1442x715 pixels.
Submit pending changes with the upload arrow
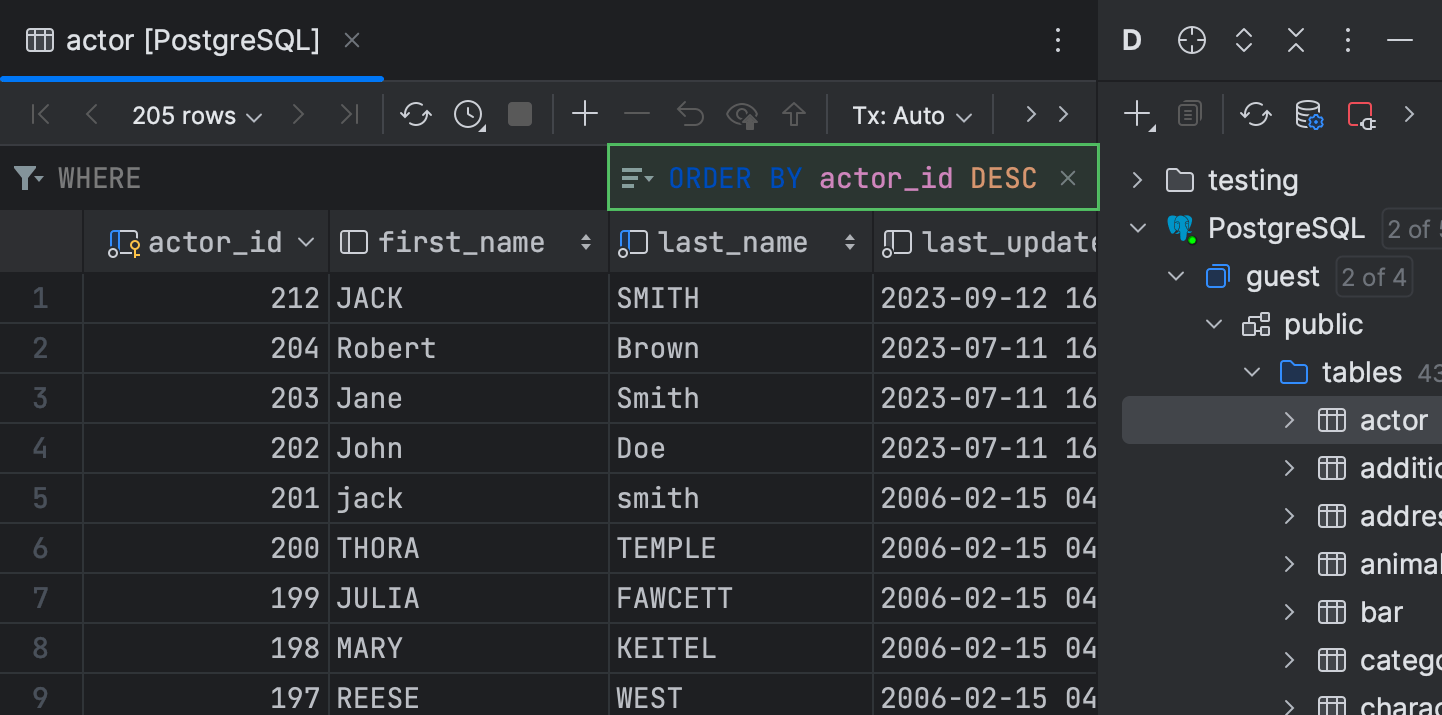tap(794, 114)
